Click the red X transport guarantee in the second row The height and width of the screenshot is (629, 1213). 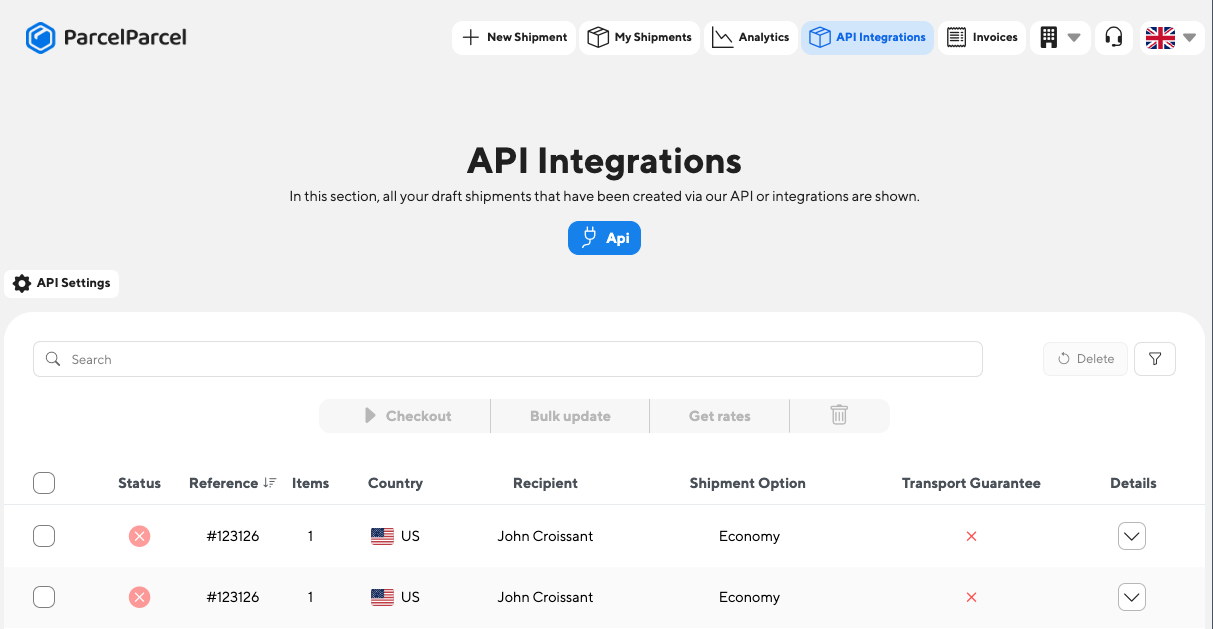tap(971, 597)
